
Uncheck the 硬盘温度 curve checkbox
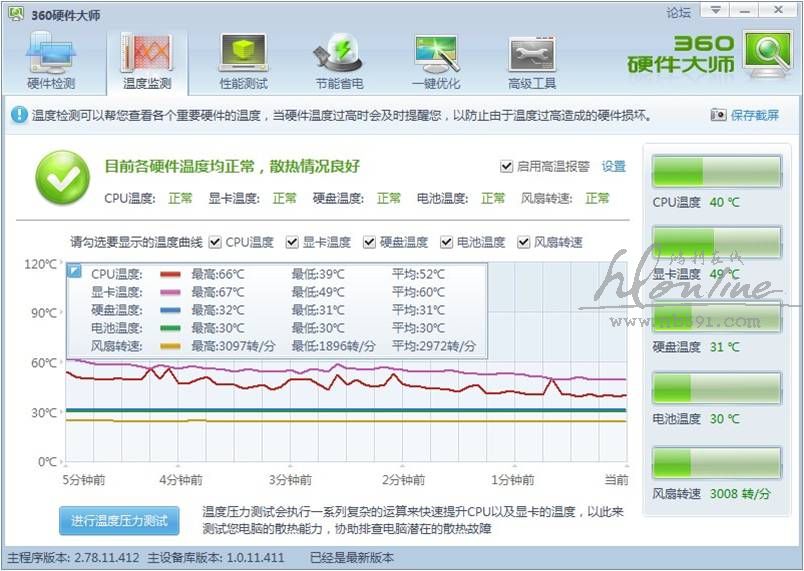click(x=369, y=242)
